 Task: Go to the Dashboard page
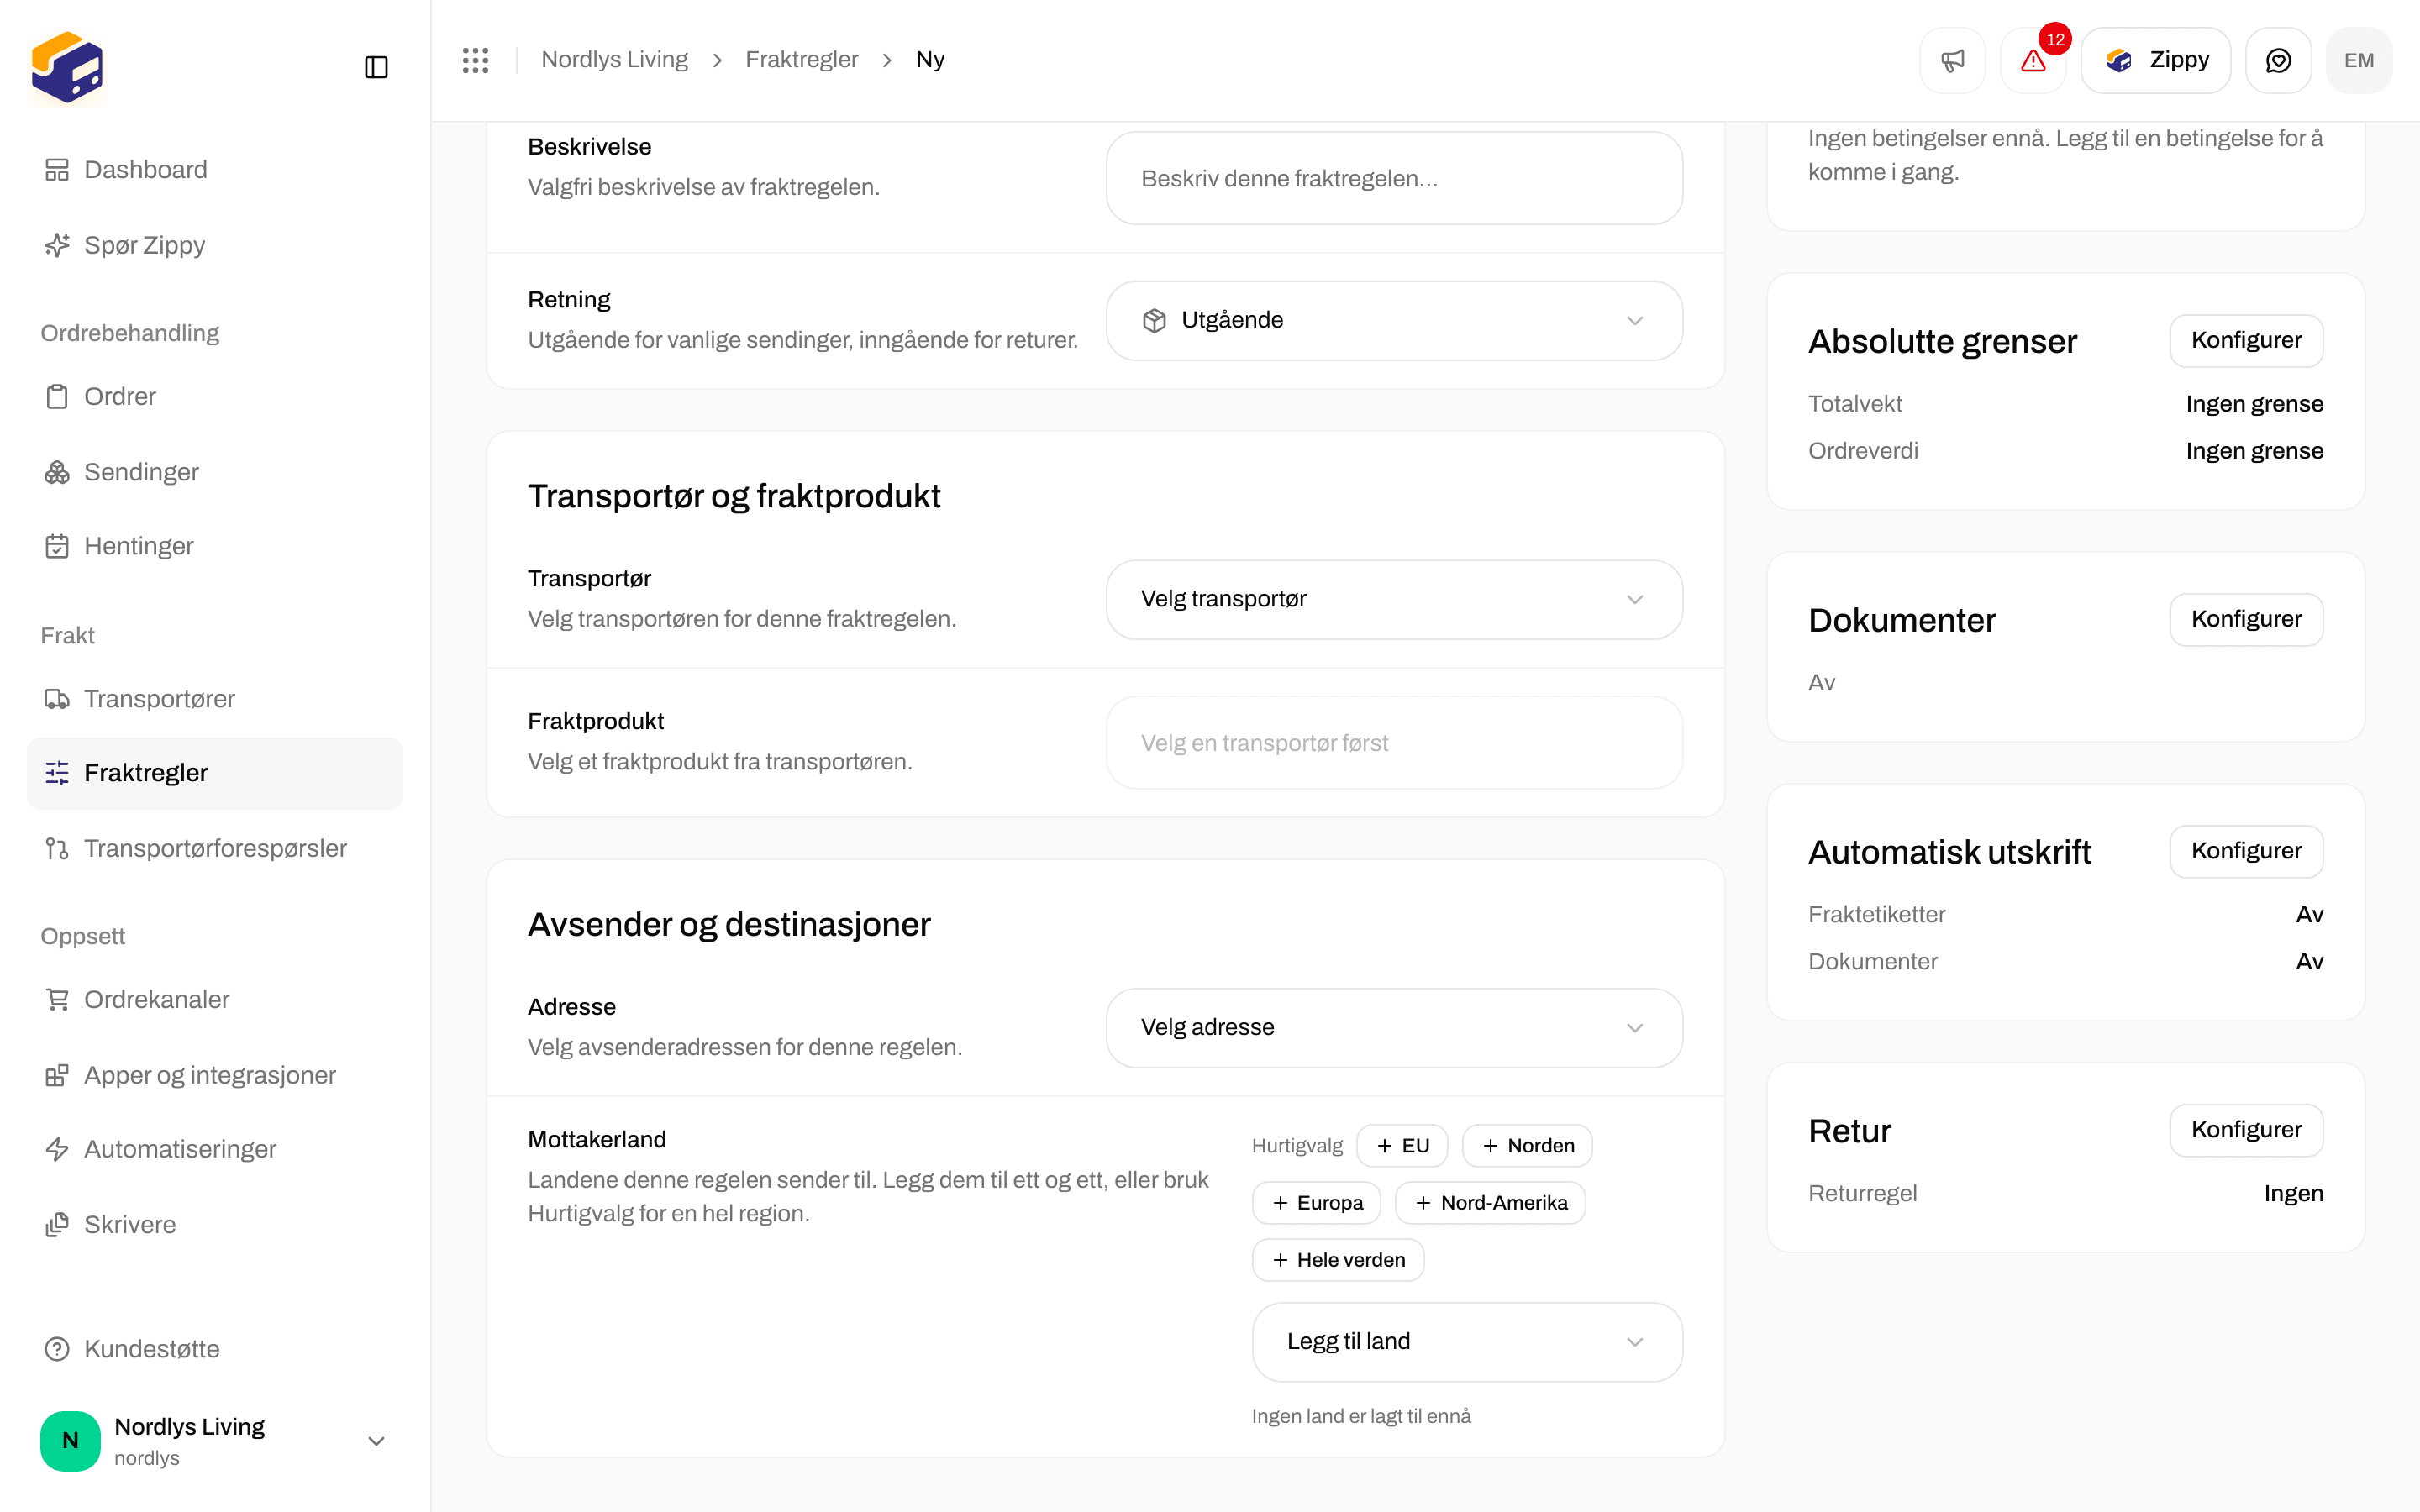pos(214,170)
